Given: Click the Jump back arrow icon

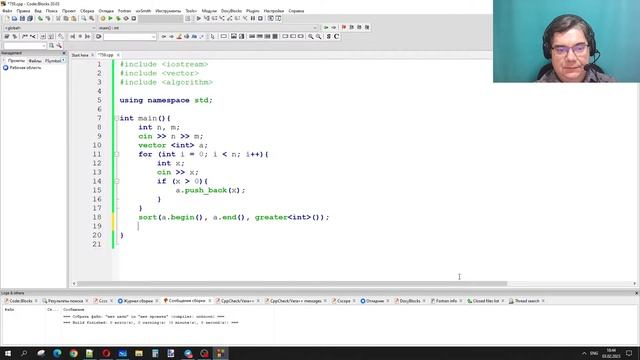Looking at the screenshot, I should (x=326, y=27).
